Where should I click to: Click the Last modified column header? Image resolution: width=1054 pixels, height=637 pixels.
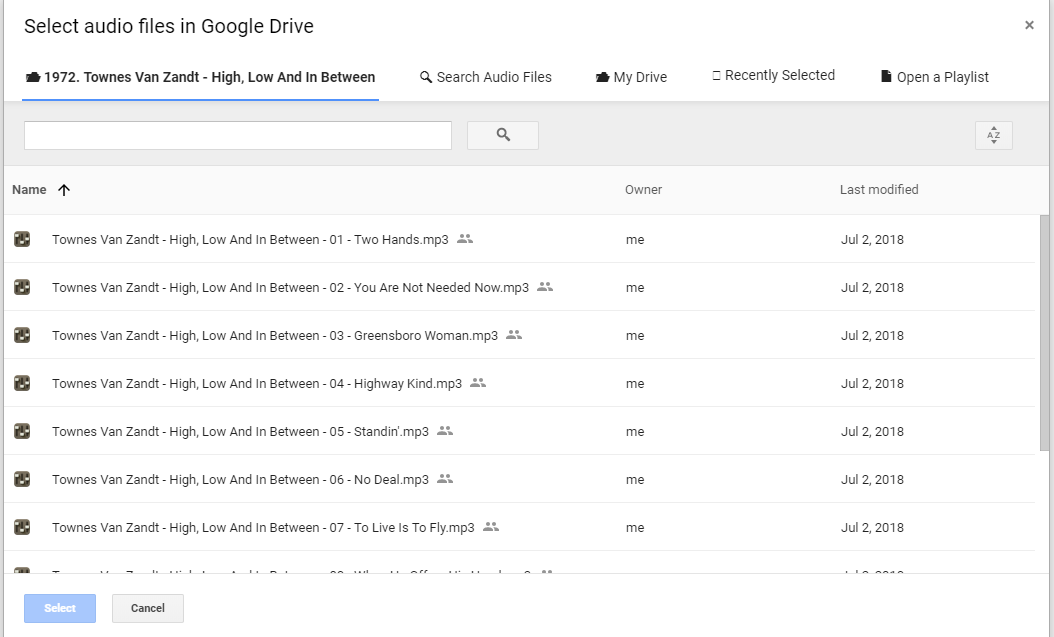pyautogui.click(x=879, y=190)
